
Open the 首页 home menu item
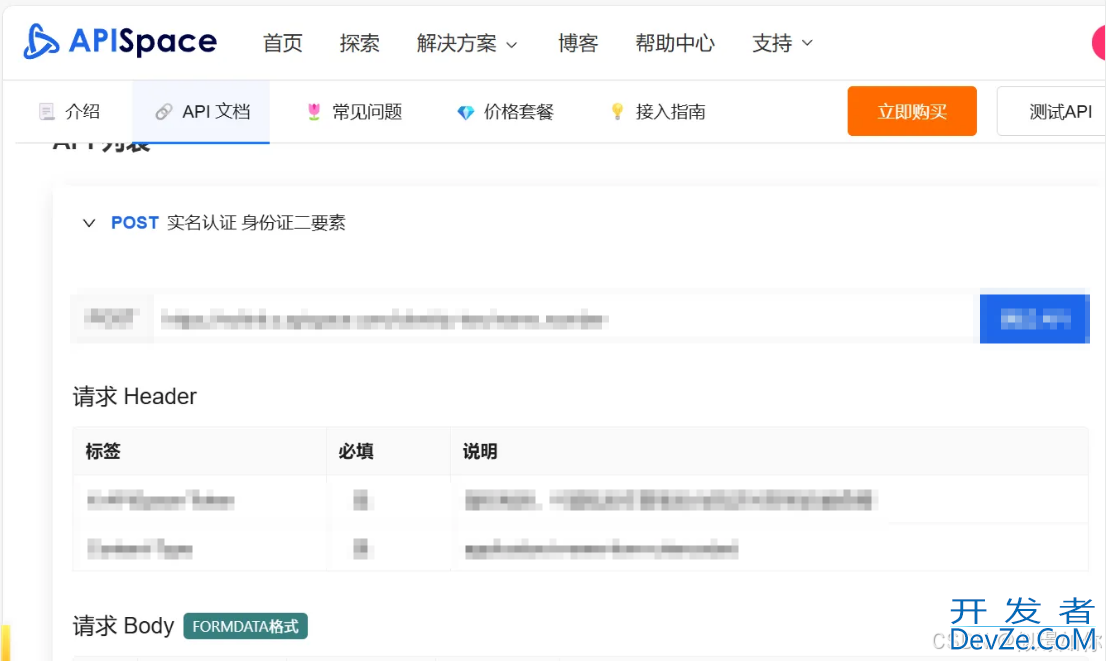point(283,43)
